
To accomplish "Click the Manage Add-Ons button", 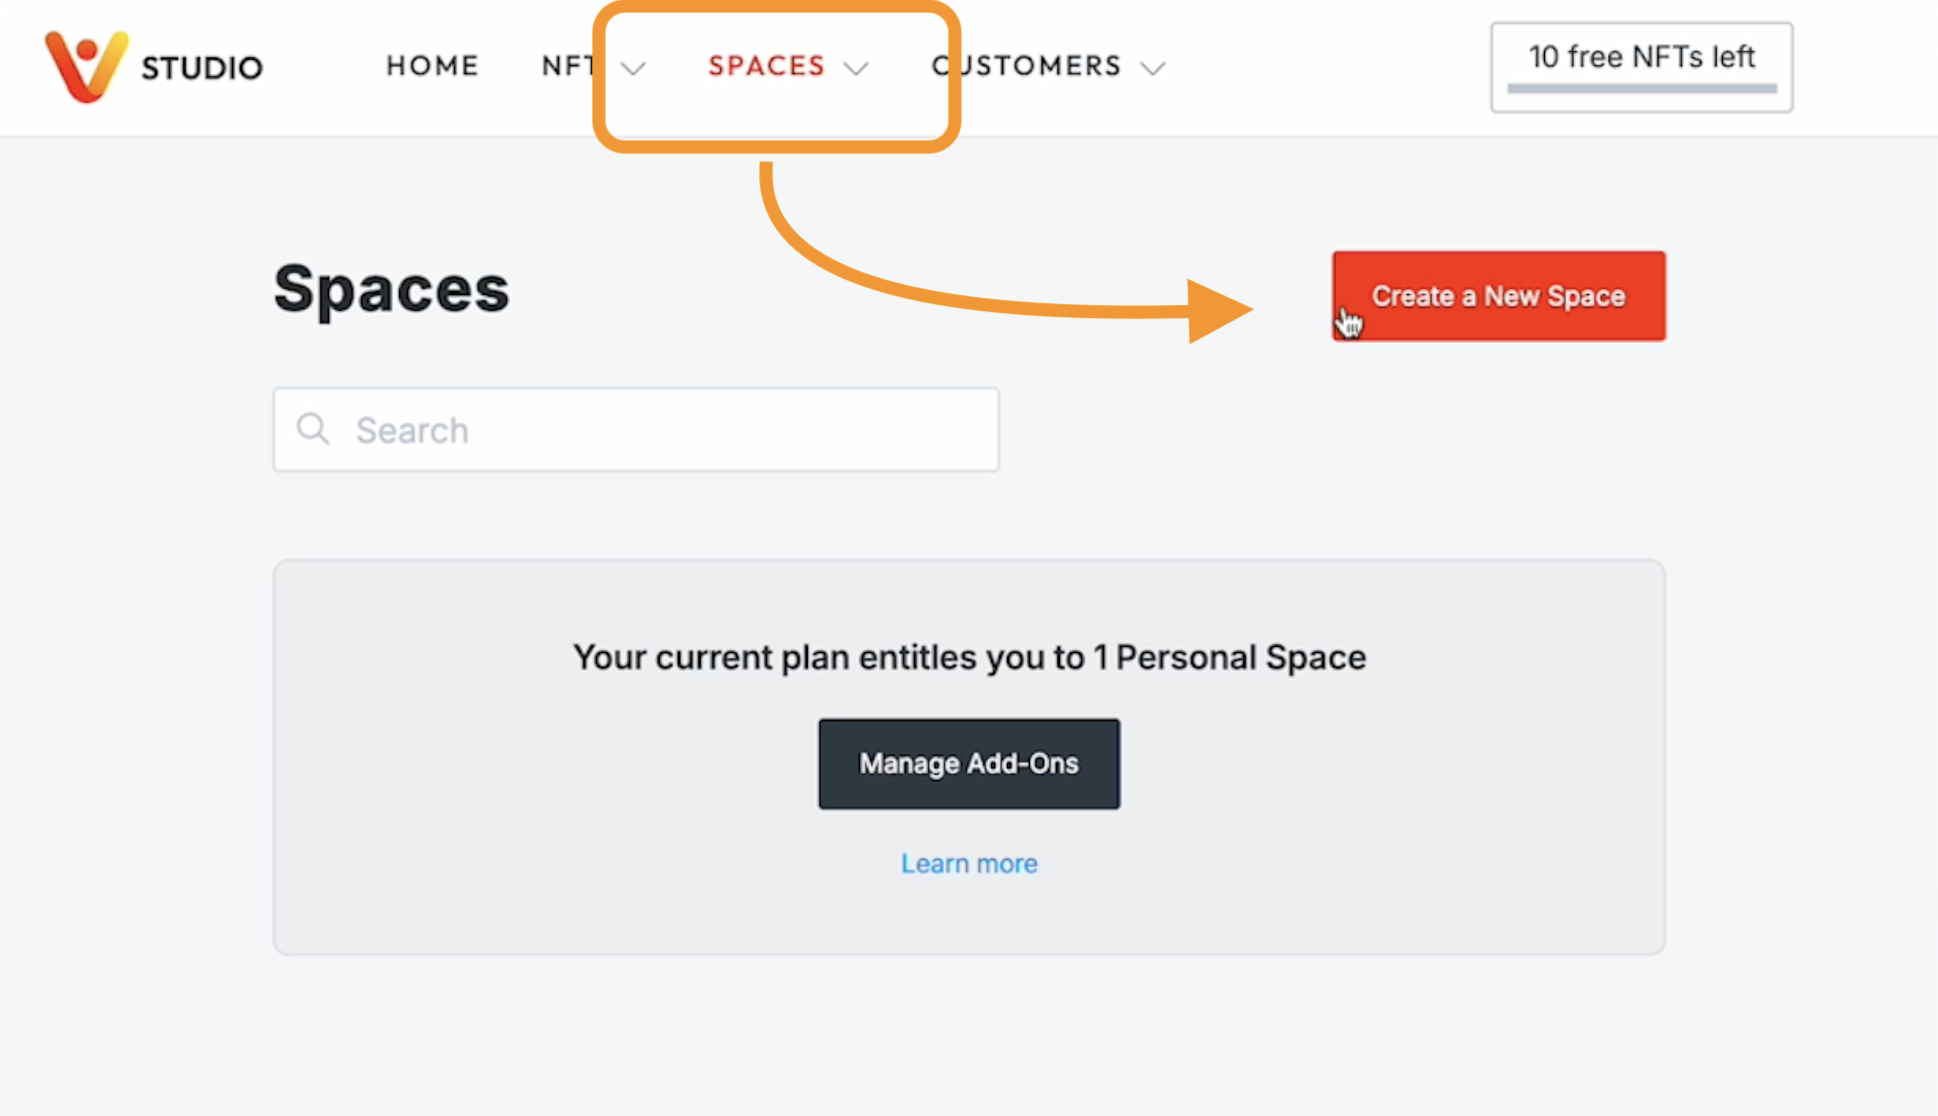I will pos(968,763).
